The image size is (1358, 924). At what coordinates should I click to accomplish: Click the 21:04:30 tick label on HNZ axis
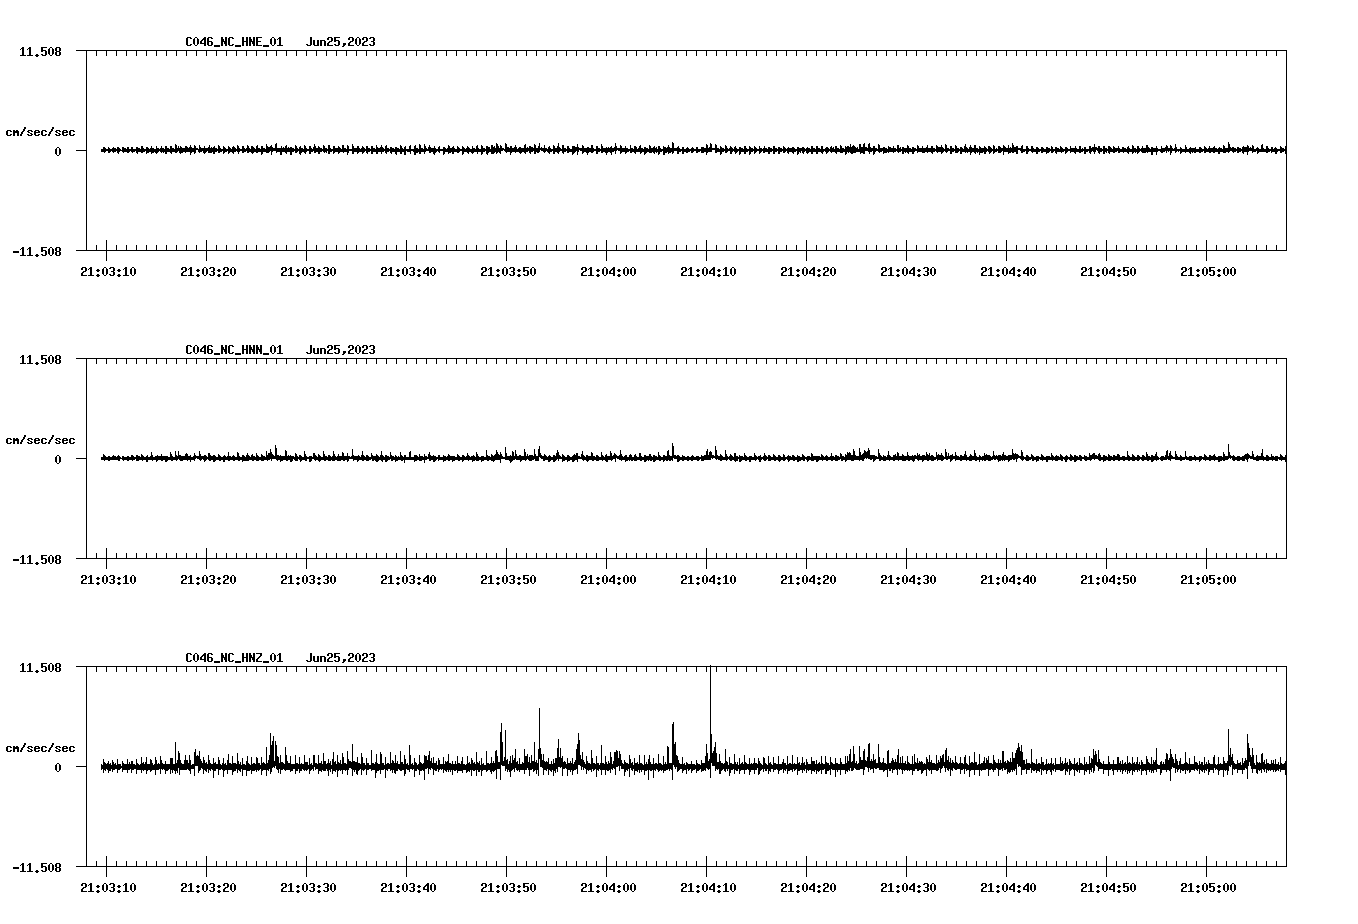pyautogui.click(x=907, y=886)
